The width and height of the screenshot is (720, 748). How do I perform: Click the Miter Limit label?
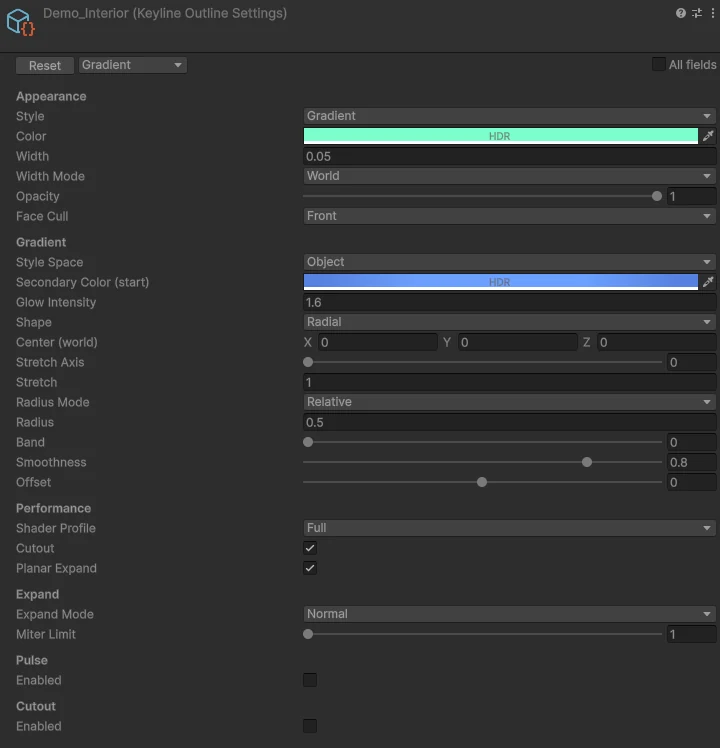[x=46, y=634]
